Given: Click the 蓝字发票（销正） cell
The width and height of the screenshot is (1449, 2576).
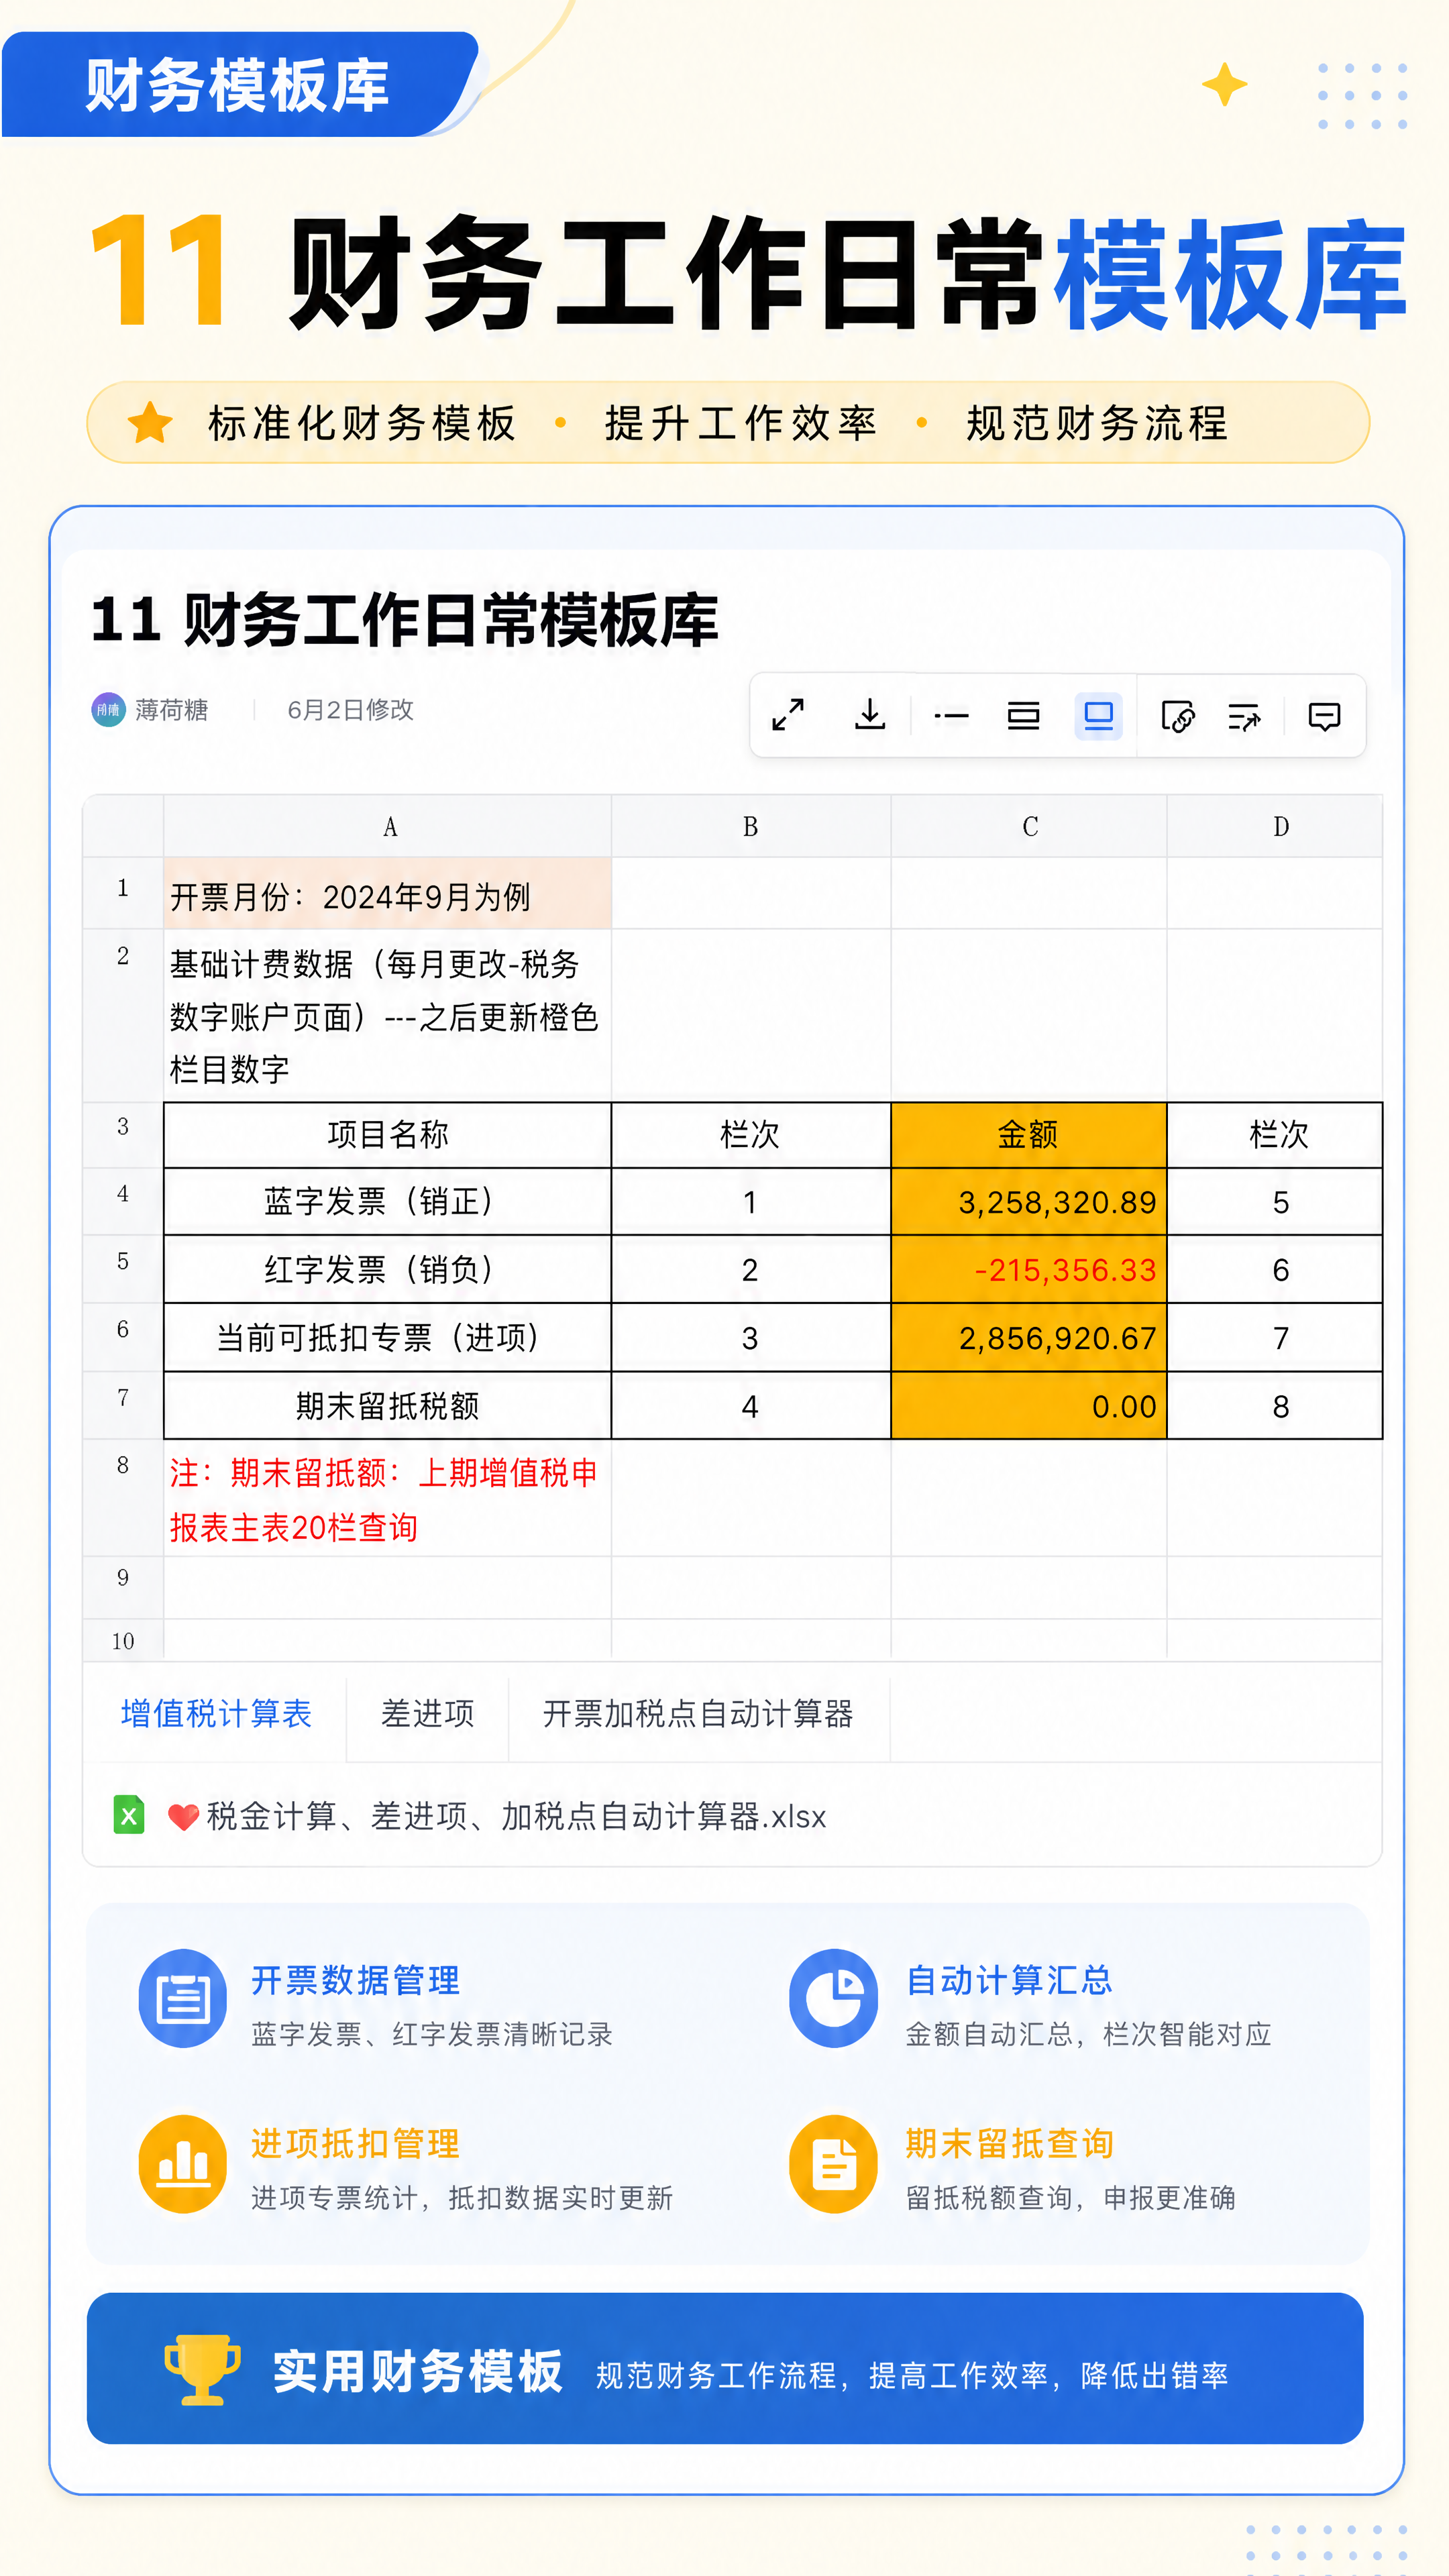Looking at the screenshot, I should [388, 1202].
